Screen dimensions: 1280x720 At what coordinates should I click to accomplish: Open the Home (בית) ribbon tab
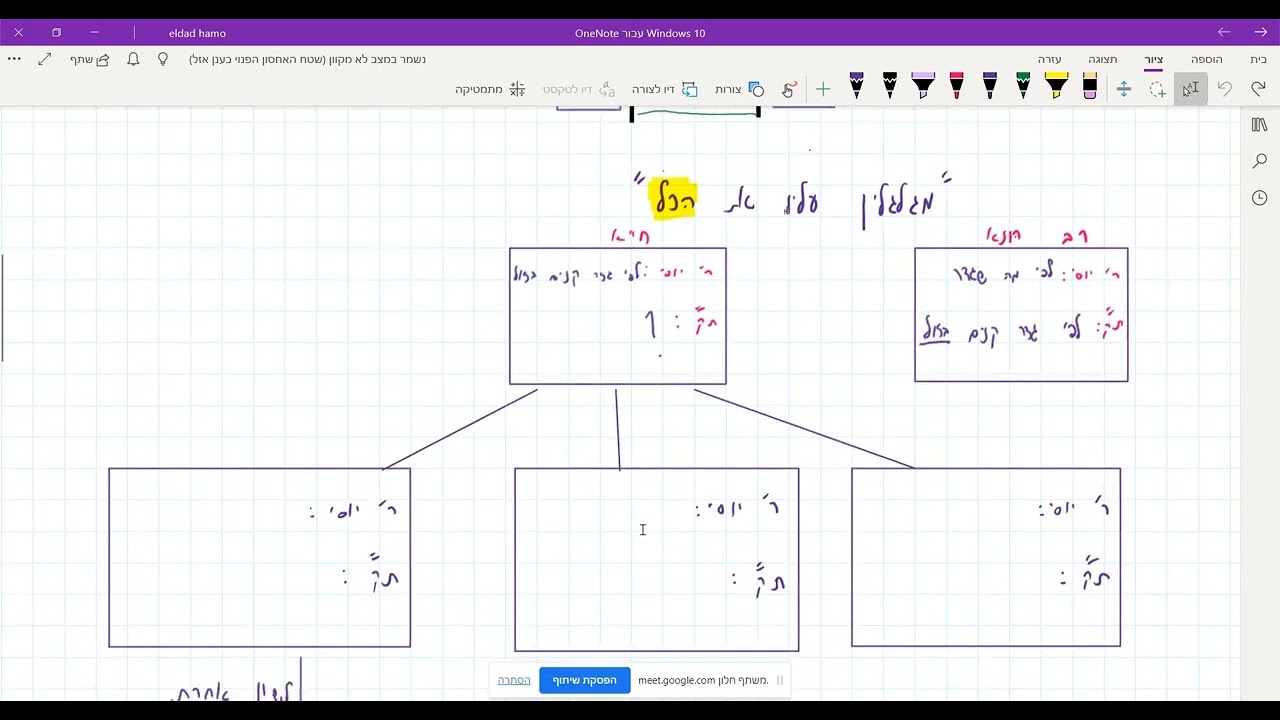(1258, 59)
